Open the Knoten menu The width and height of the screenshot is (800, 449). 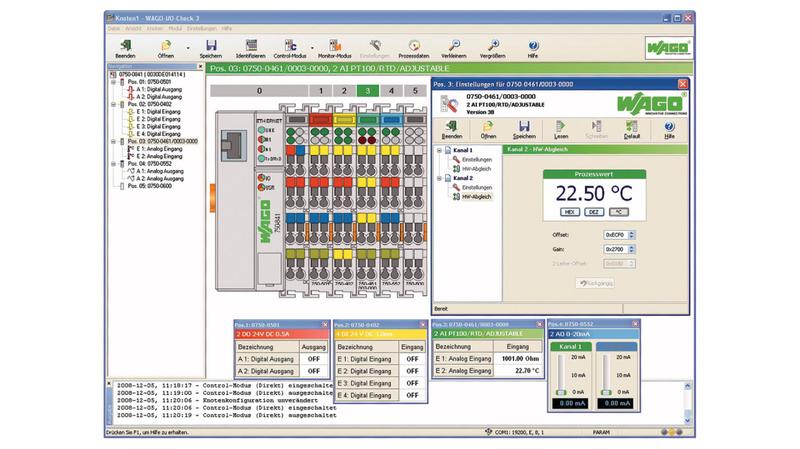pyautogui.click(x=152, y=28)
